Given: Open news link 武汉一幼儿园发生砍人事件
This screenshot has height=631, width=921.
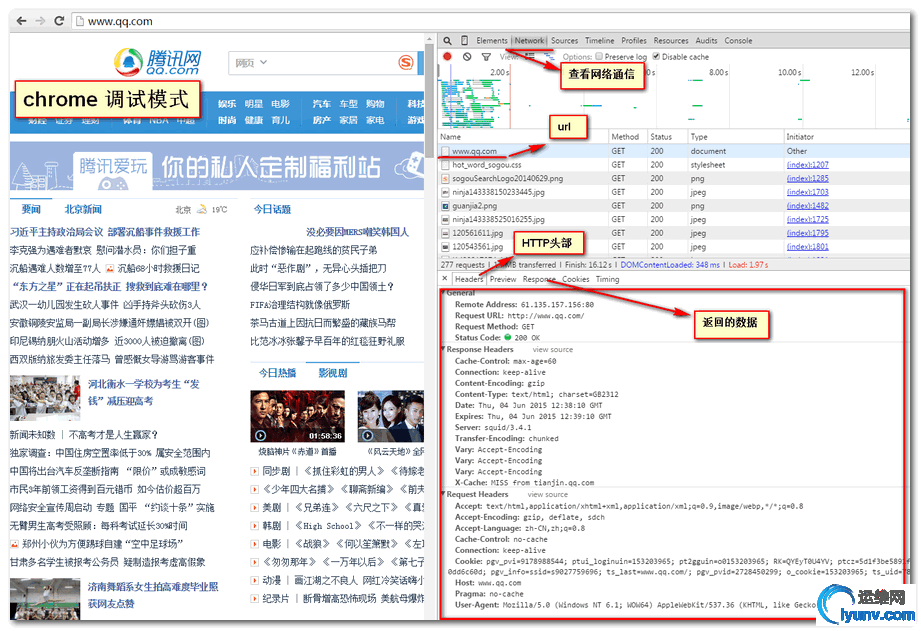Looking at the screenshot, I should [105, 305].
